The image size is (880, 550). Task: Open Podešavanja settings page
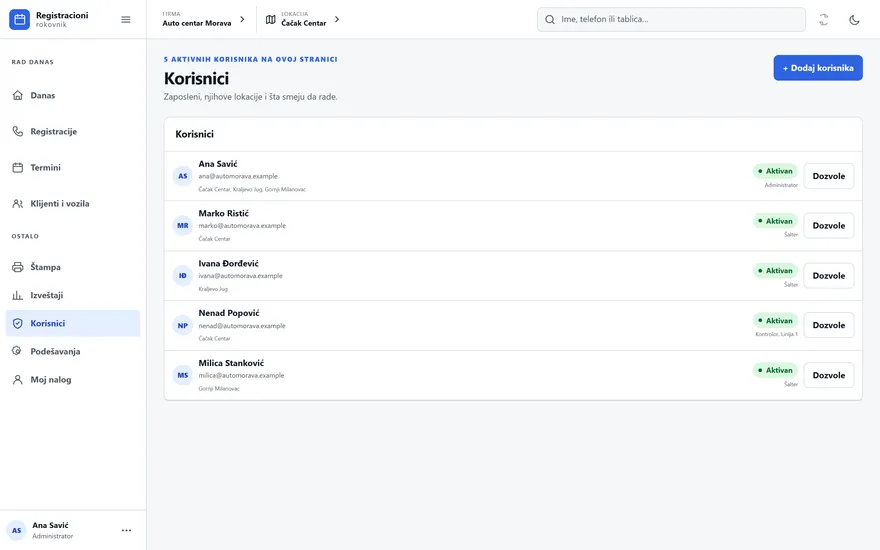pyautogui.click(x=73, y=351)
